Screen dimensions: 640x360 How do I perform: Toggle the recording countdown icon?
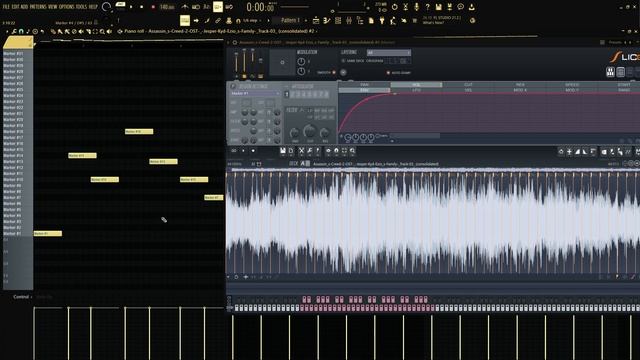click(207, 7)
